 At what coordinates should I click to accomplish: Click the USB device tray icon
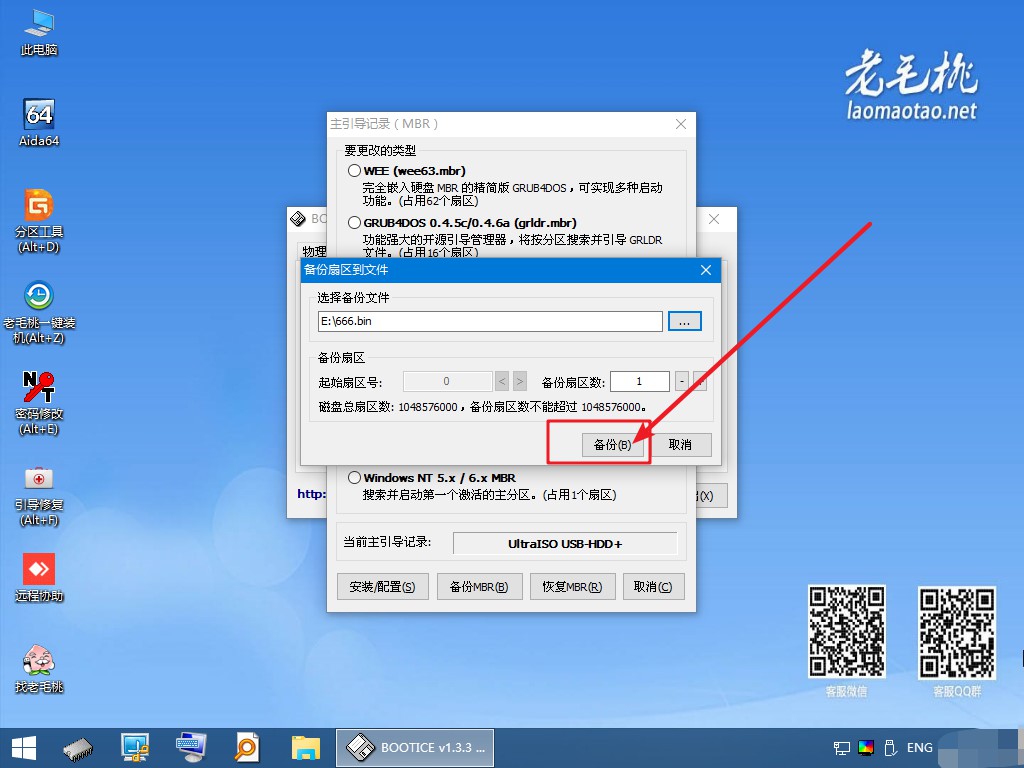click(889, 748)
